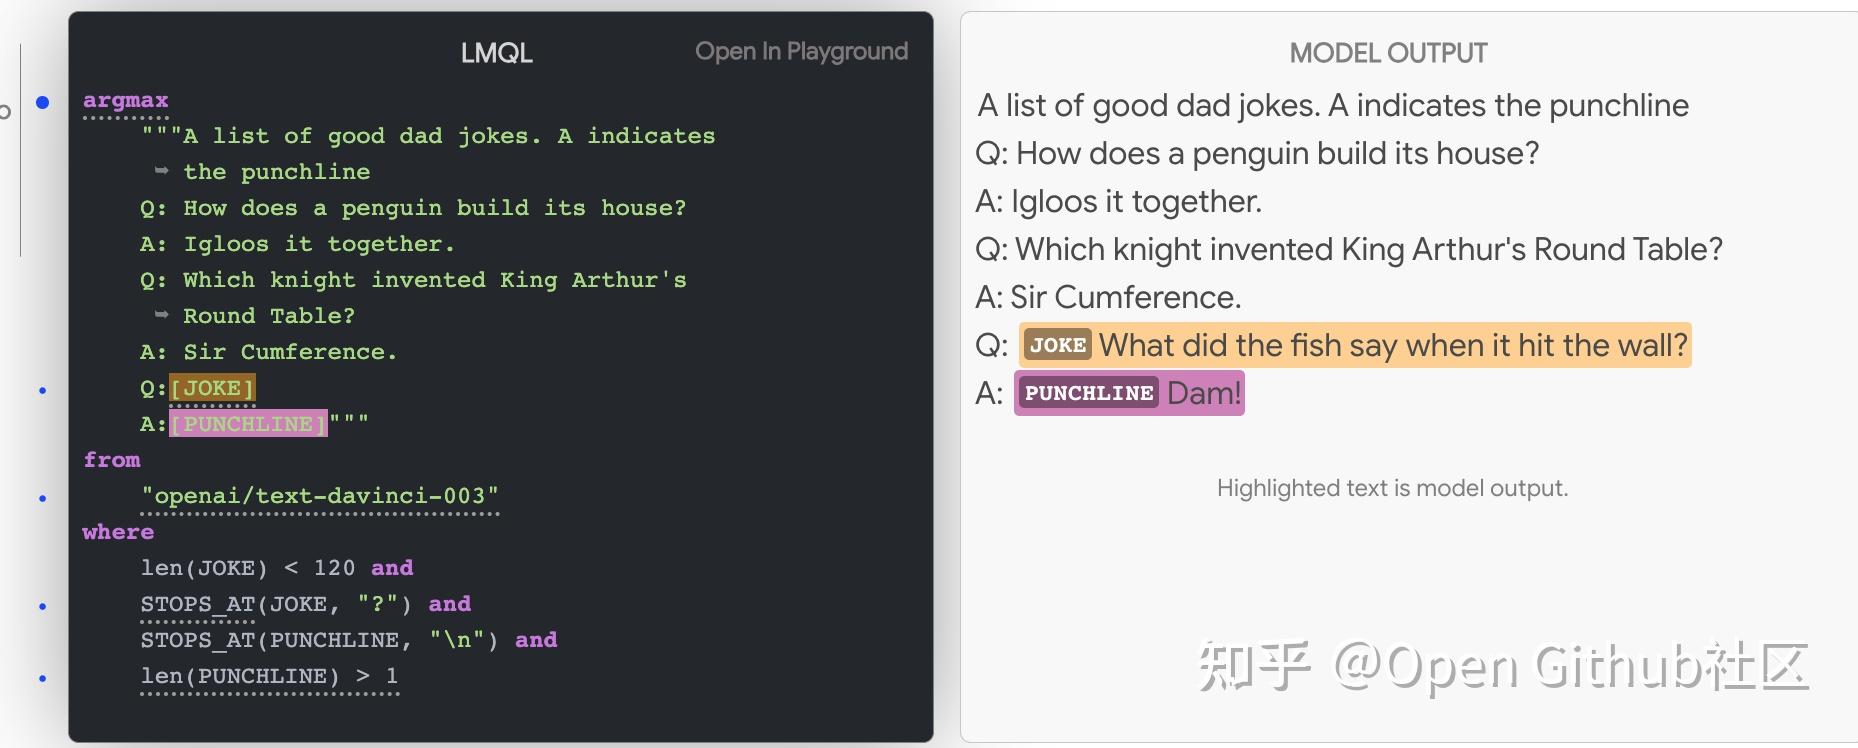Screen dimensions: 1858x748
Task: Click the "openai/text-davinci-003" model string
Action: point(320,496)
